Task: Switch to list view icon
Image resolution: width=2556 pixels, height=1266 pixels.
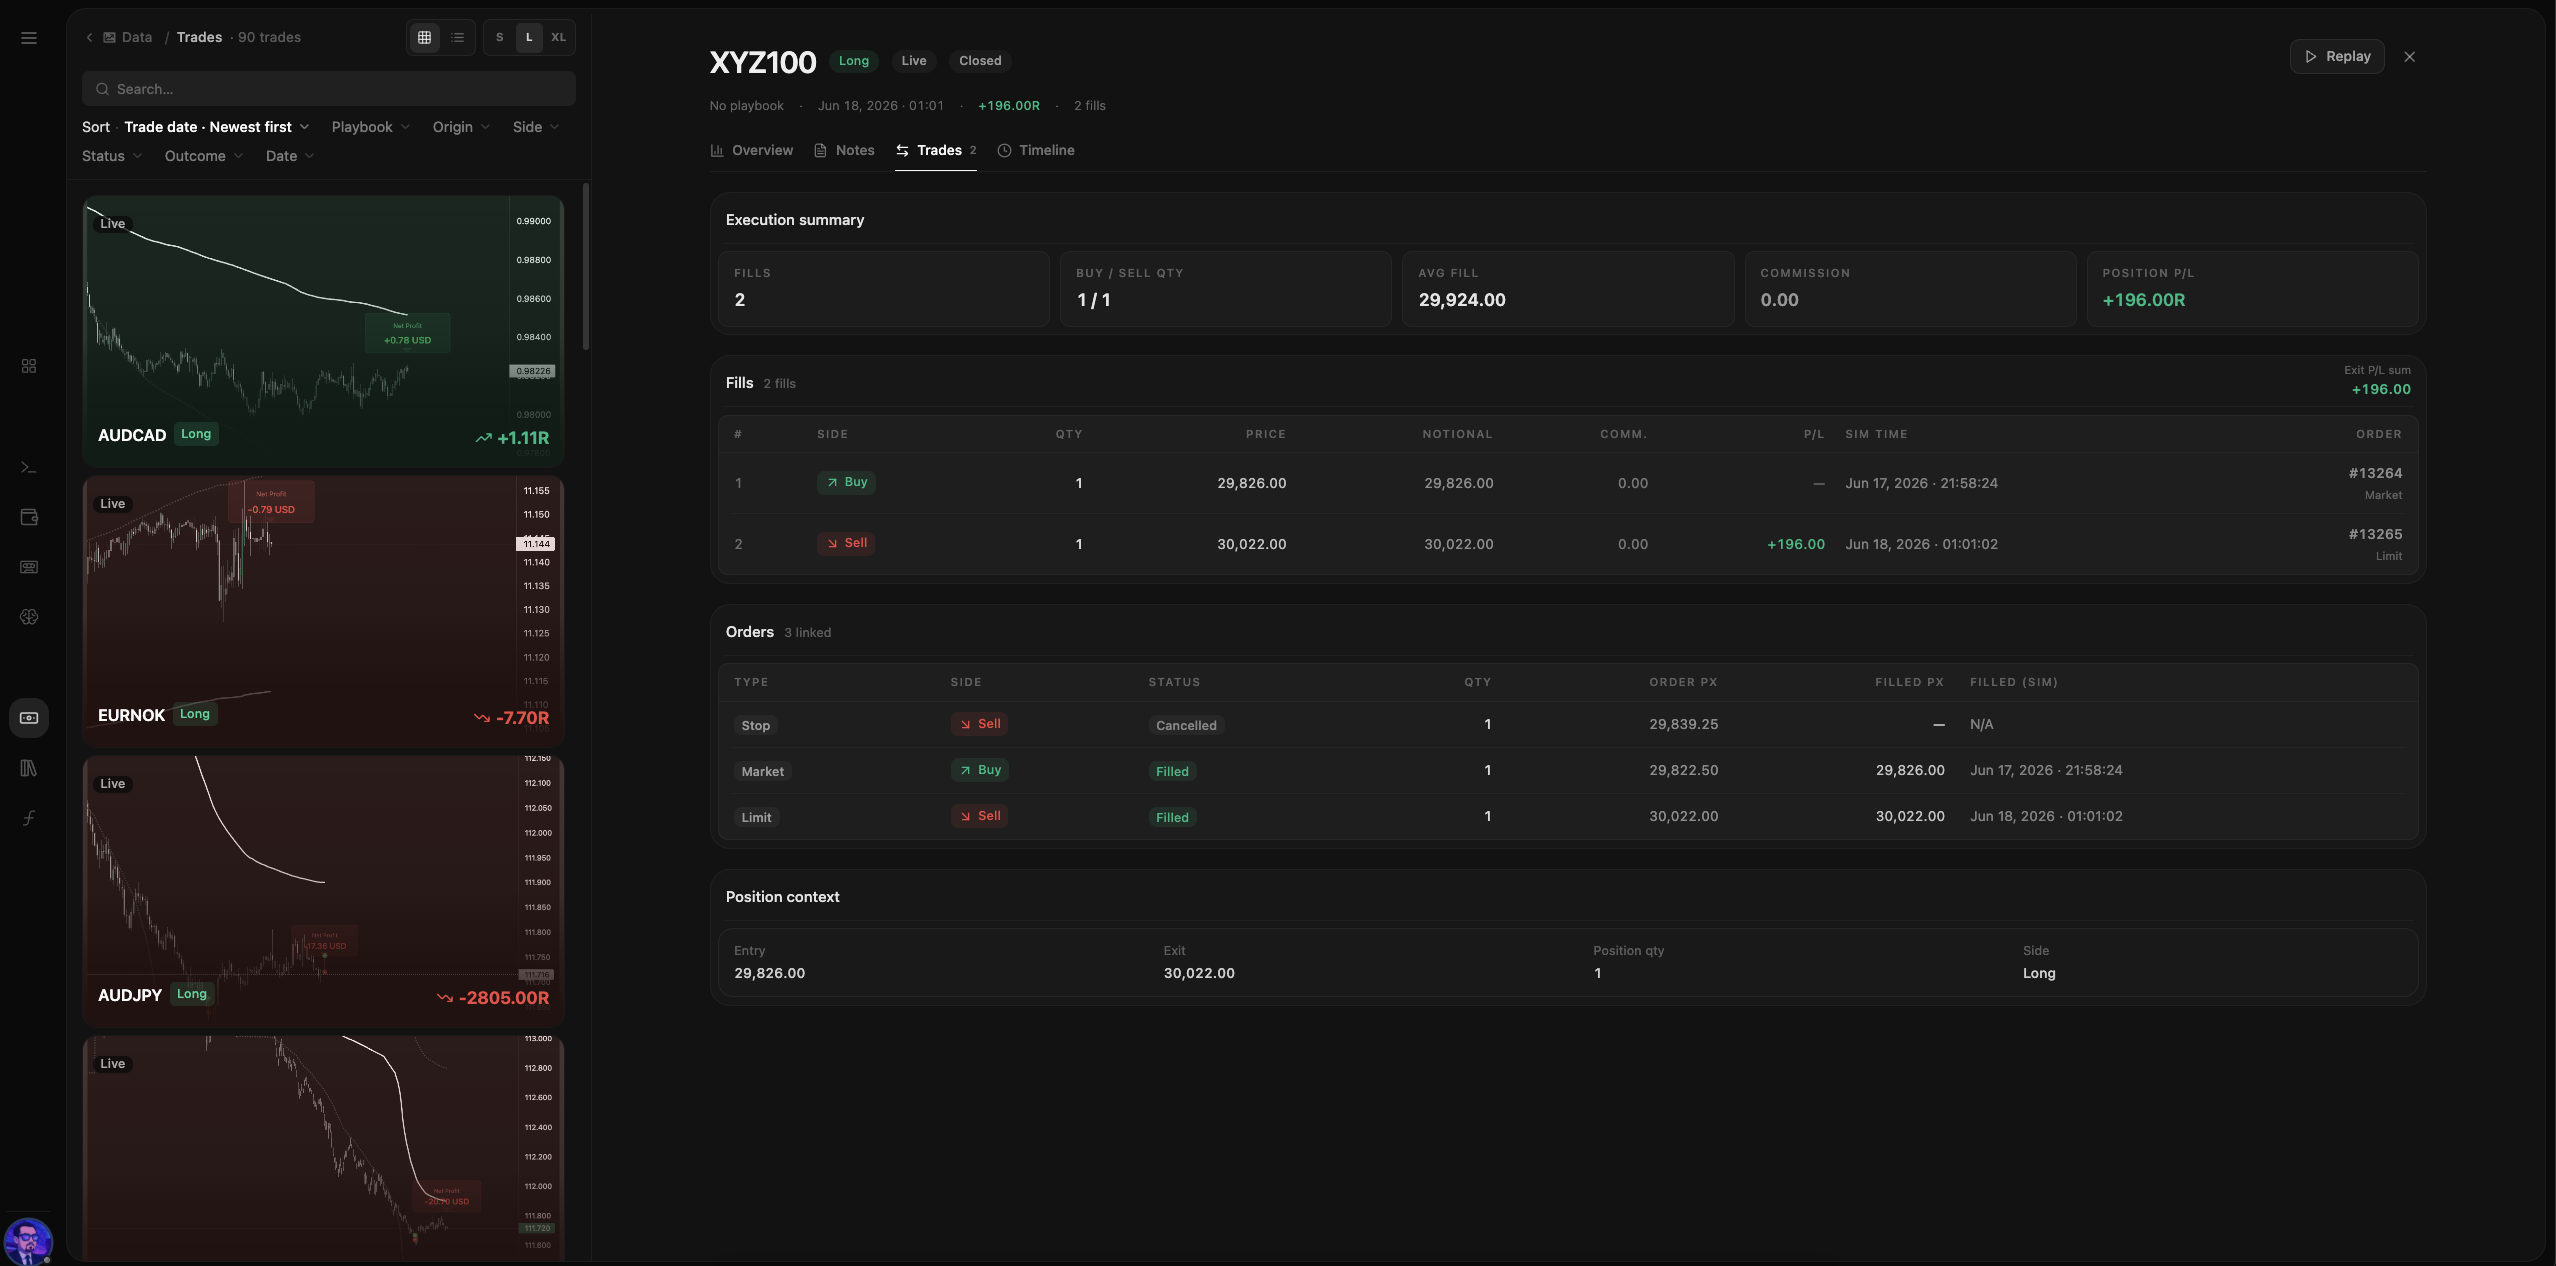Action: pos(458,37)
